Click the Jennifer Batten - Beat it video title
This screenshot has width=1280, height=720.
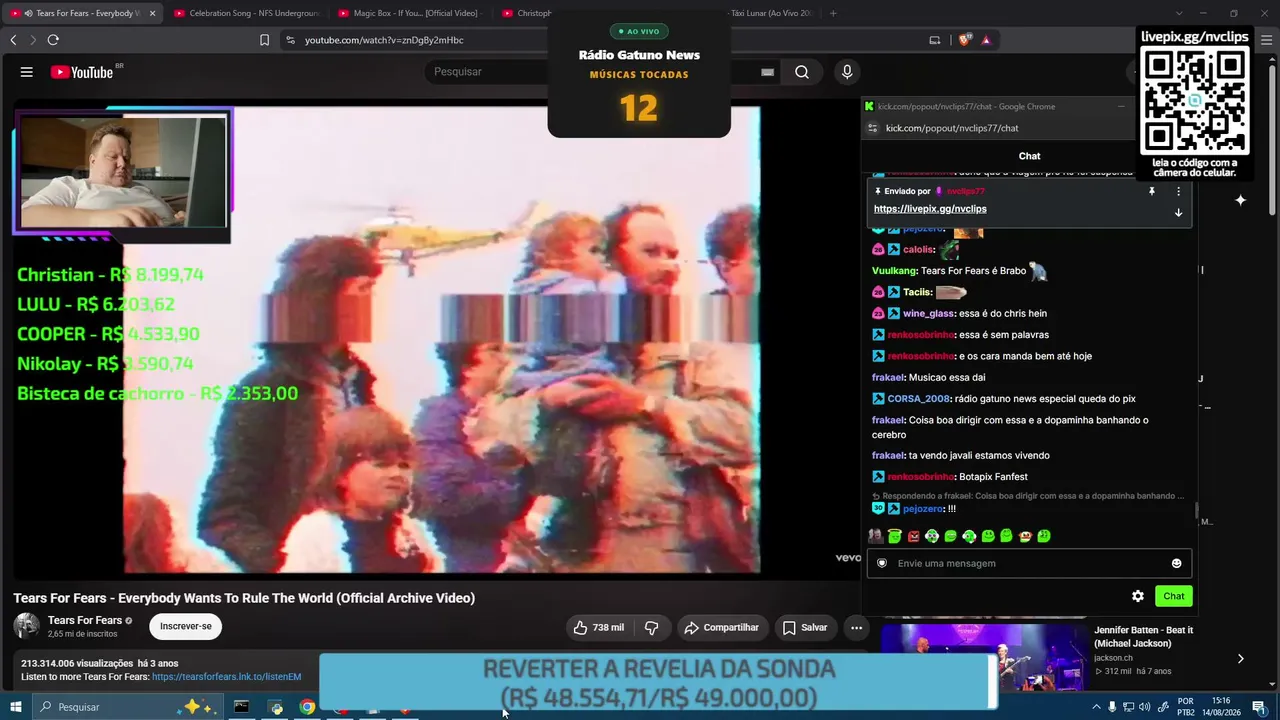1144,637
